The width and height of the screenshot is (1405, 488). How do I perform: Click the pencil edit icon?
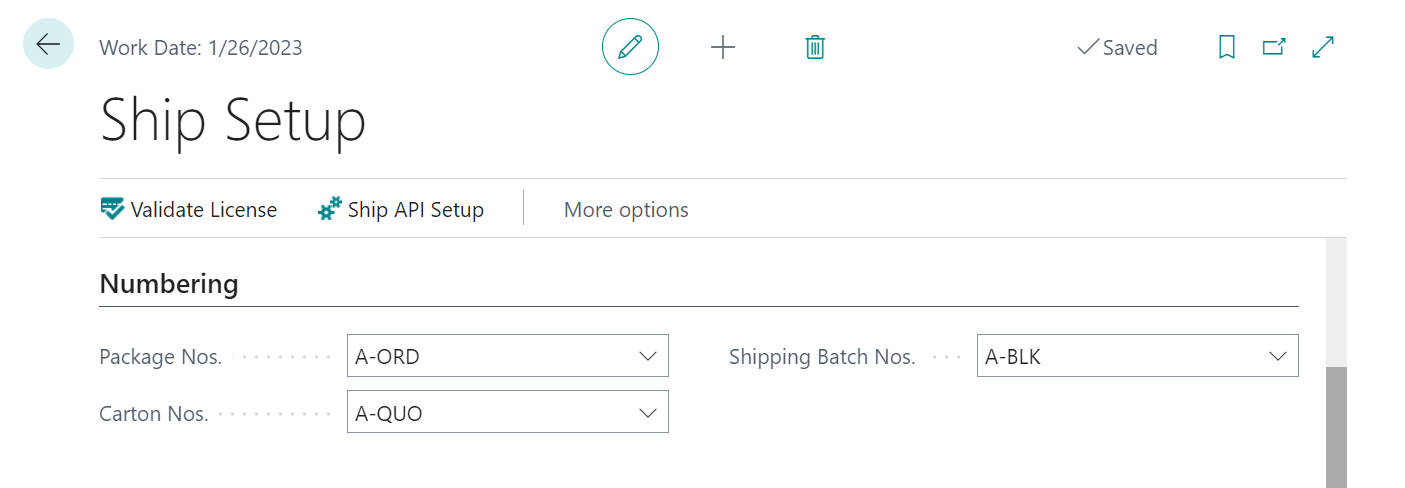pyautogui.click(x=630, y=47)
